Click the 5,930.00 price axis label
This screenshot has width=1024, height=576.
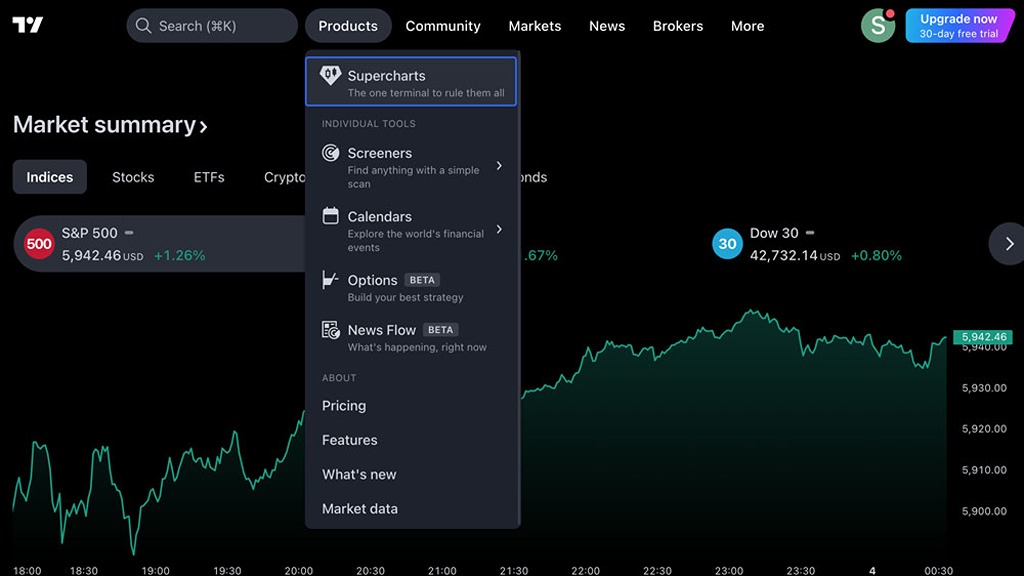pos(984,388)
